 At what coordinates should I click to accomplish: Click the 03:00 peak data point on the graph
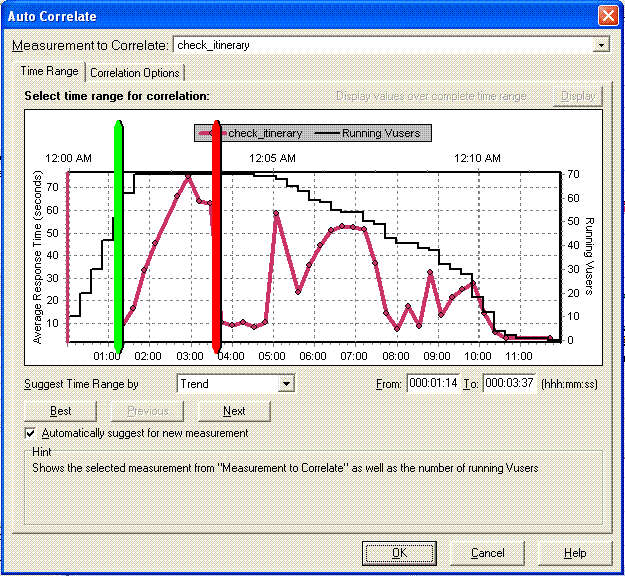(x=187, y=176)
